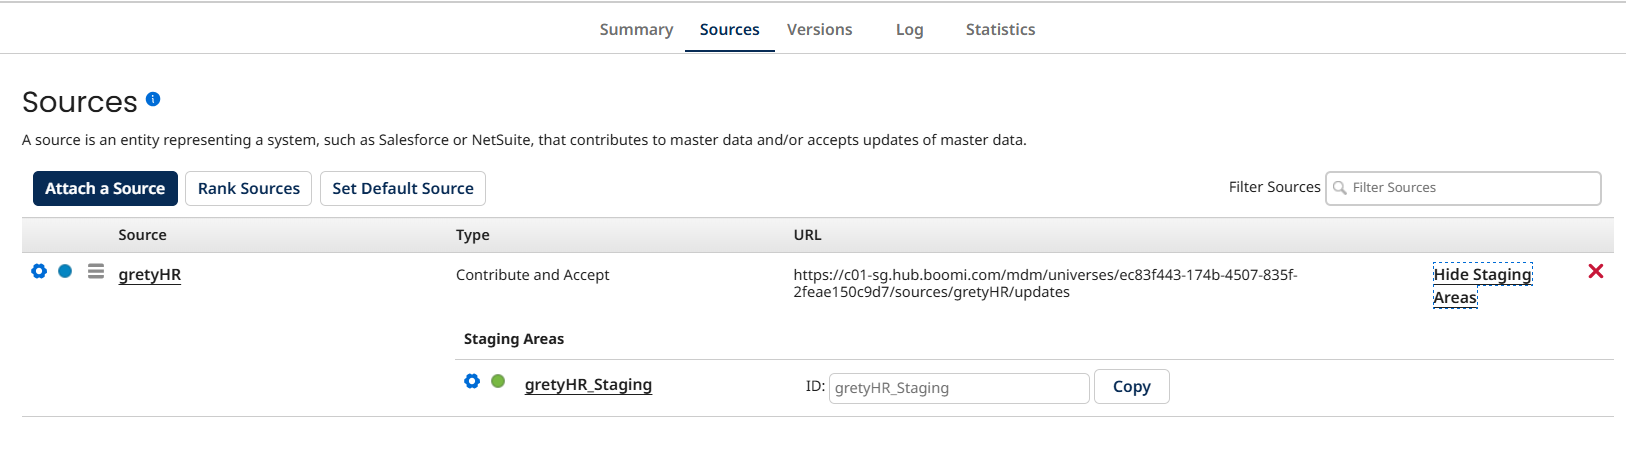The width and height of the screenshot is (1626, 462).
Task: Click the gear icon beside gretyHR source
Action: point(39,271)
